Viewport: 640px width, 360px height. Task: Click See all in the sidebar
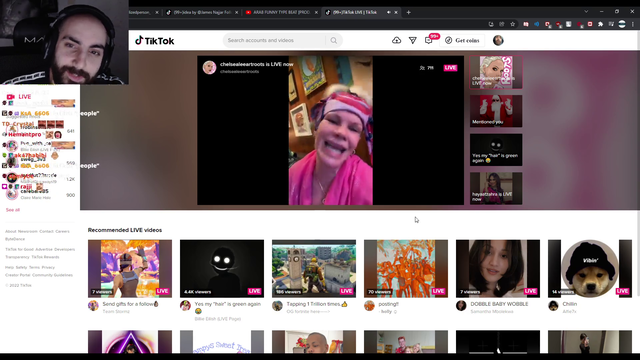tap(13, 210)
